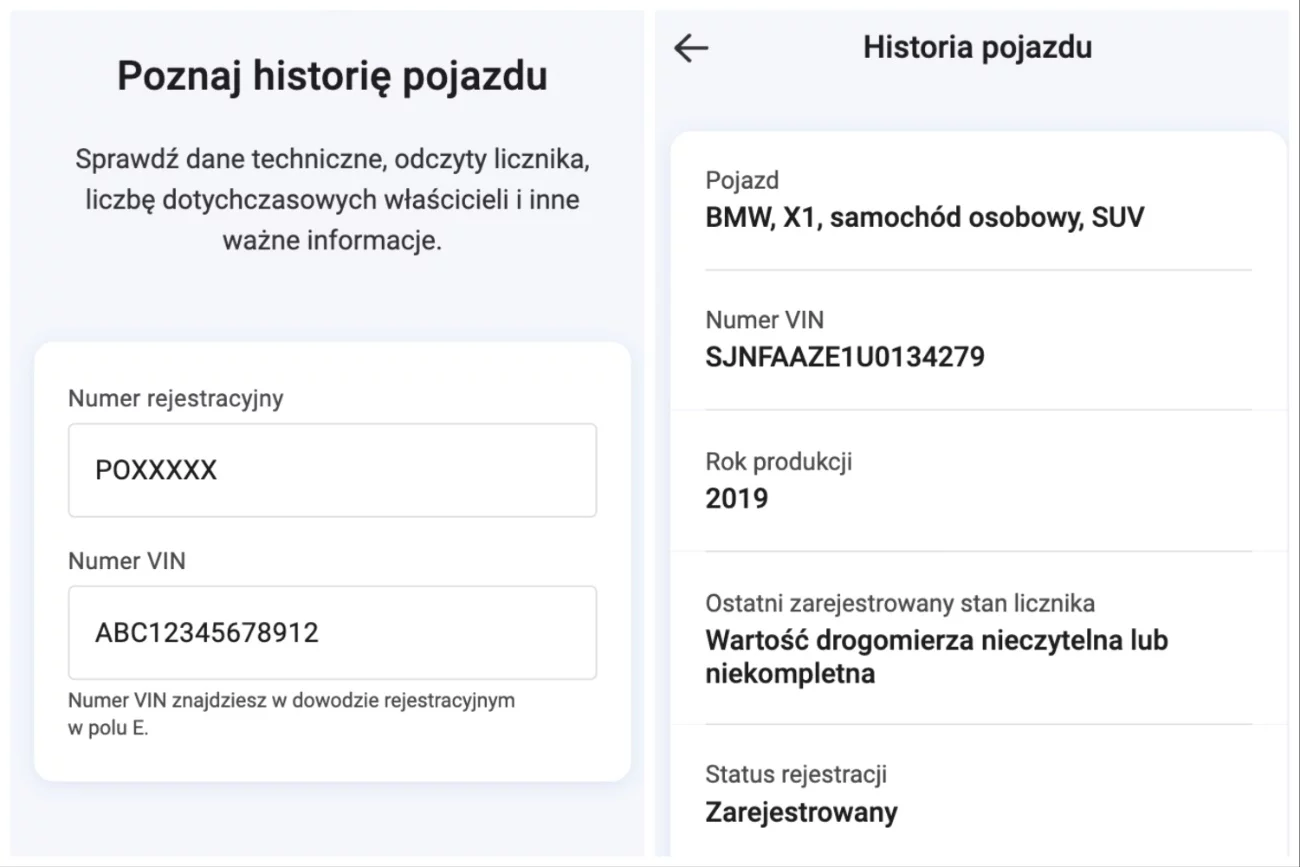This screenshot has height=867, width=1300.
Task: Click the Numer VIN label on form
Action: (x=127, y=562)
